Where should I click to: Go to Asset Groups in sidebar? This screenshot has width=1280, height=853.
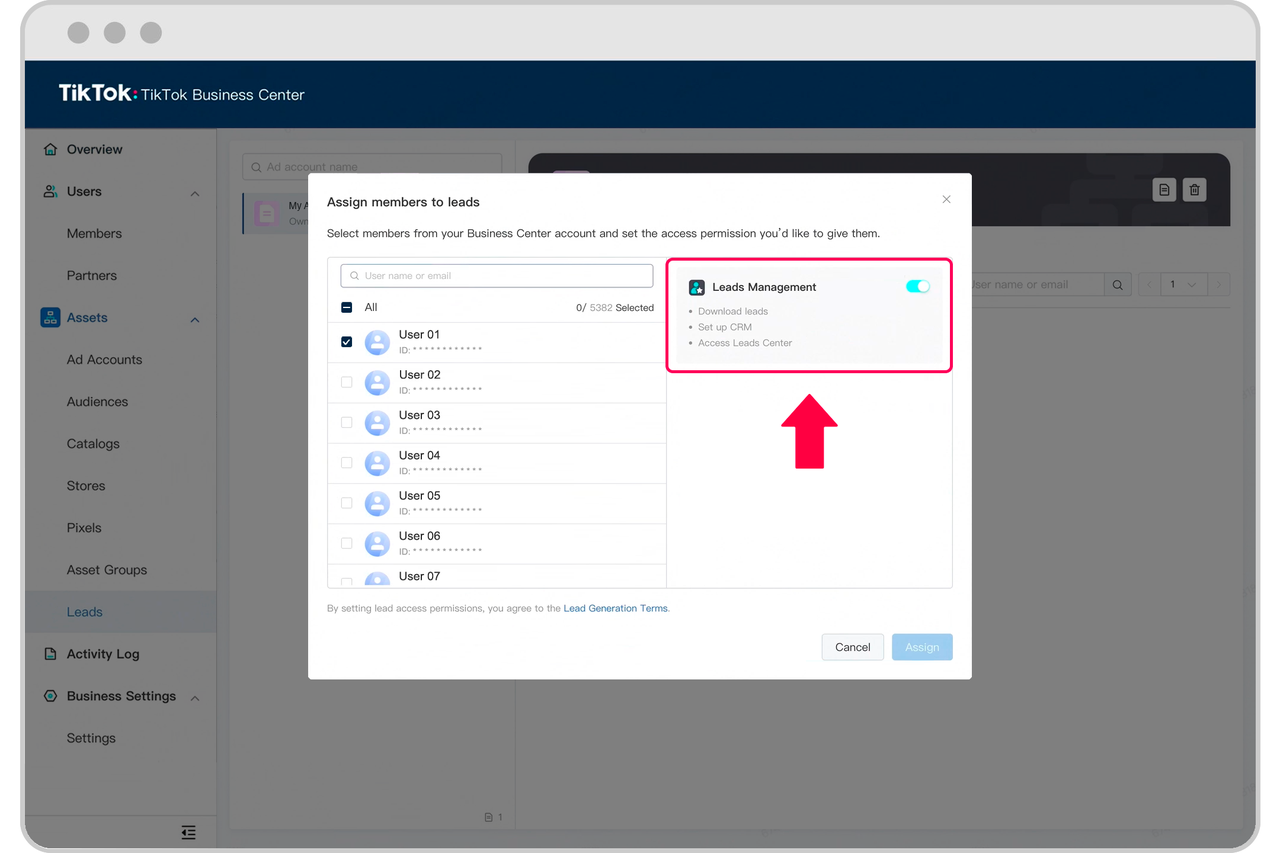pyautogui.click(x=106, y=570)
